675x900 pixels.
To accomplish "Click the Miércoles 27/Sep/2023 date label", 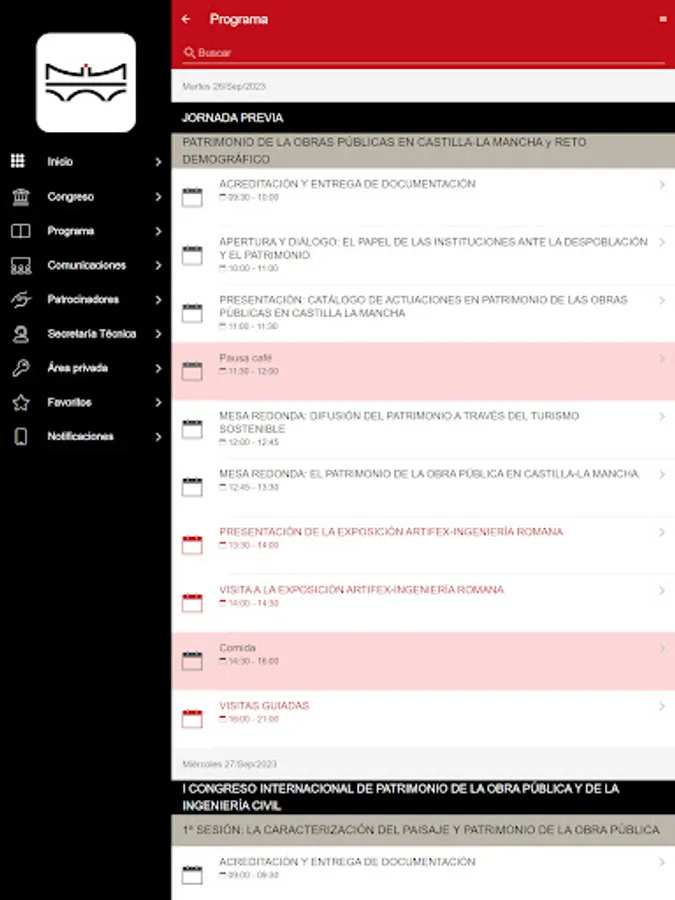I will (230, 764).
